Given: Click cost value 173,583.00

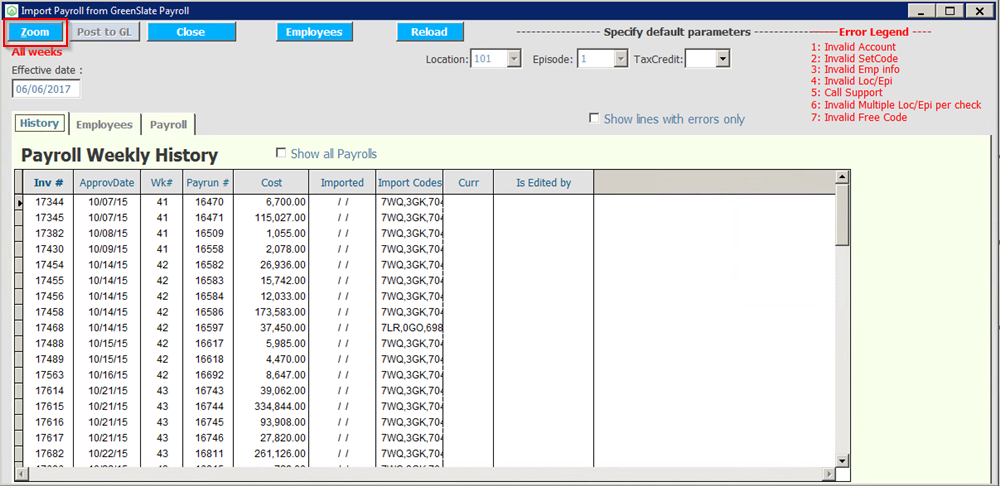Looking at the screenshot, I should [x=279, y=312].
